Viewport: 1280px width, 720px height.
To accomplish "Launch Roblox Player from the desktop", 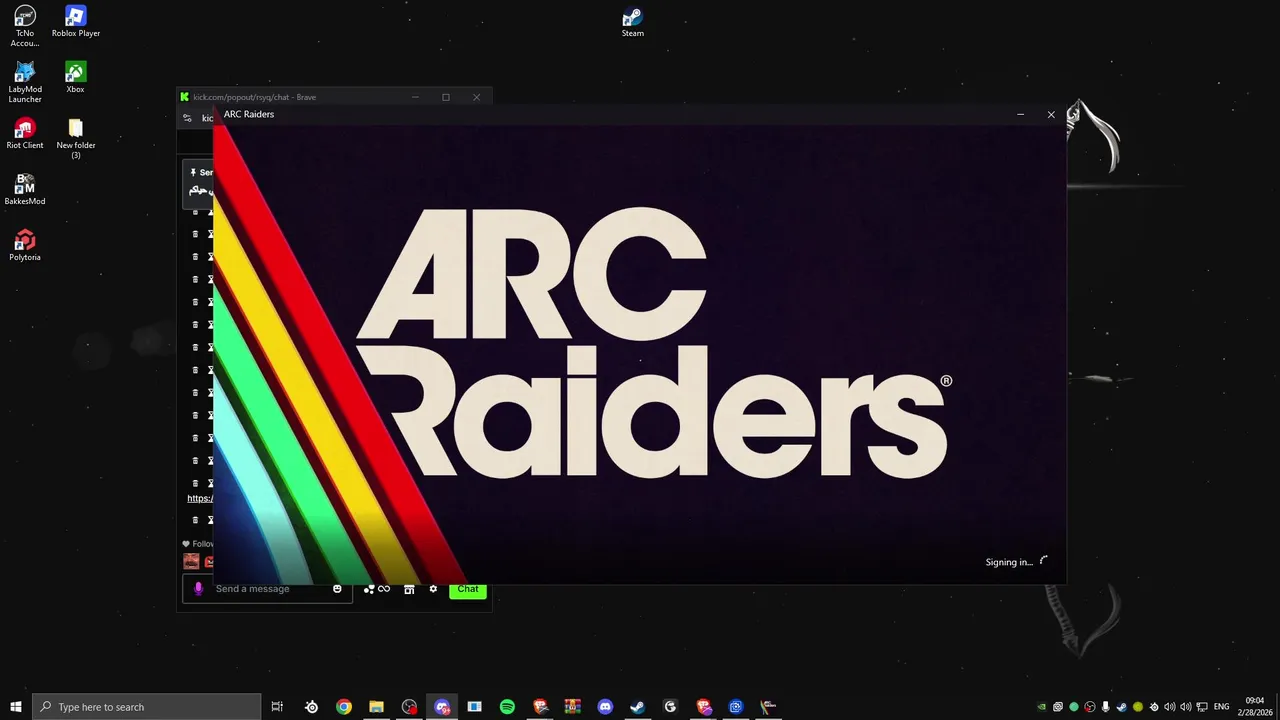I will pos(76,21).
